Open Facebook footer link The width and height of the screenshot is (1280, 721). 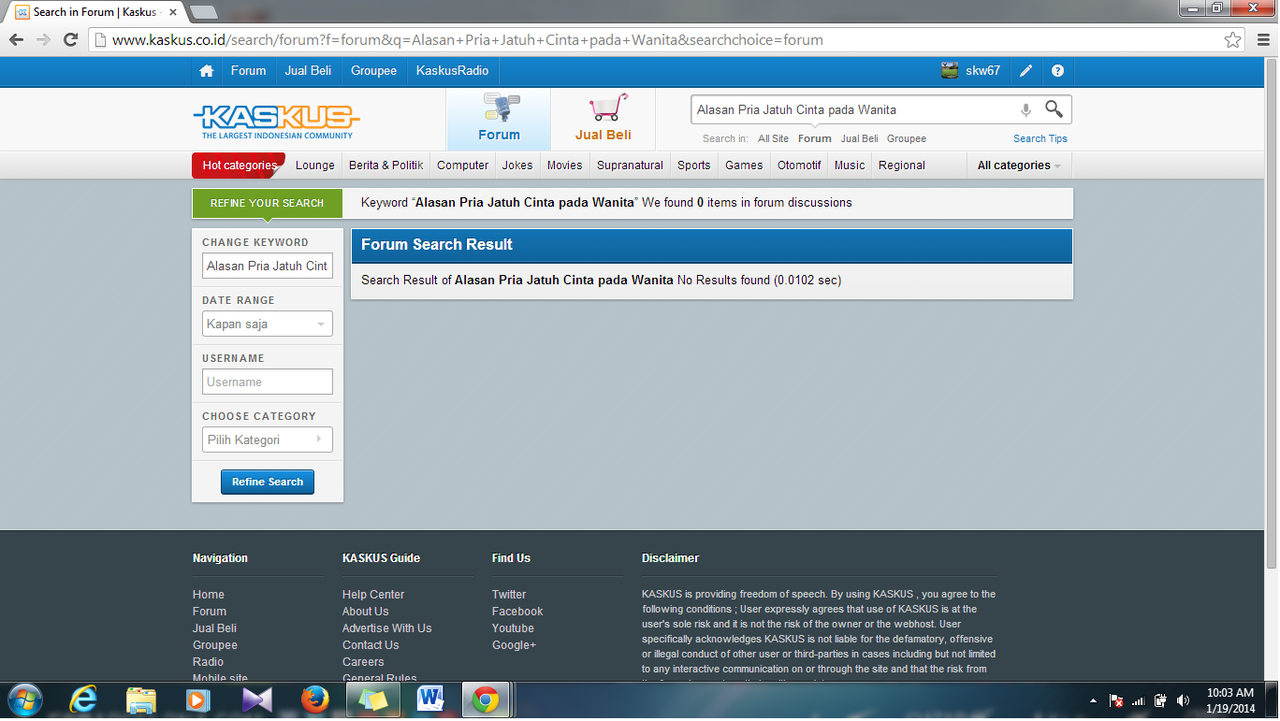pyautogui.click(x=517, y=611)
